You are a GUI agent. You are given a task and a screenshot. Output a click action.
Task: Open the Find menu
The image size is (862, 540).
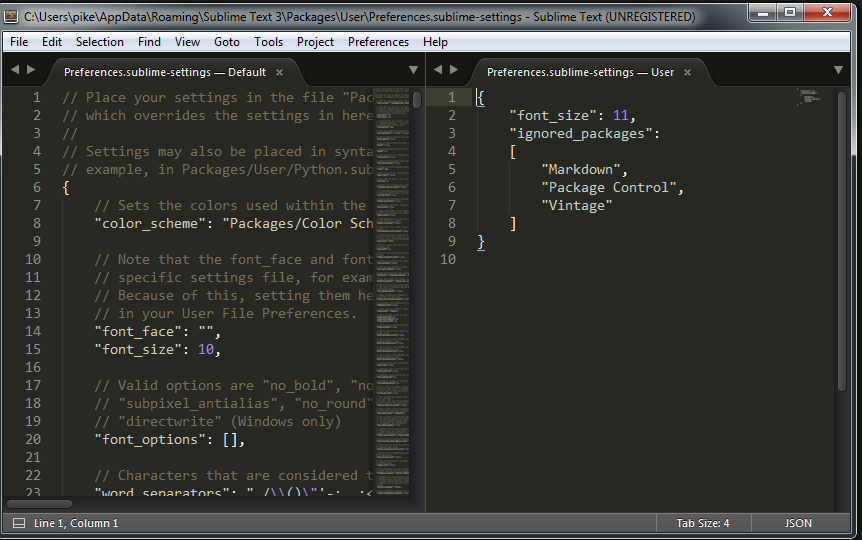(x=149, y=42)
